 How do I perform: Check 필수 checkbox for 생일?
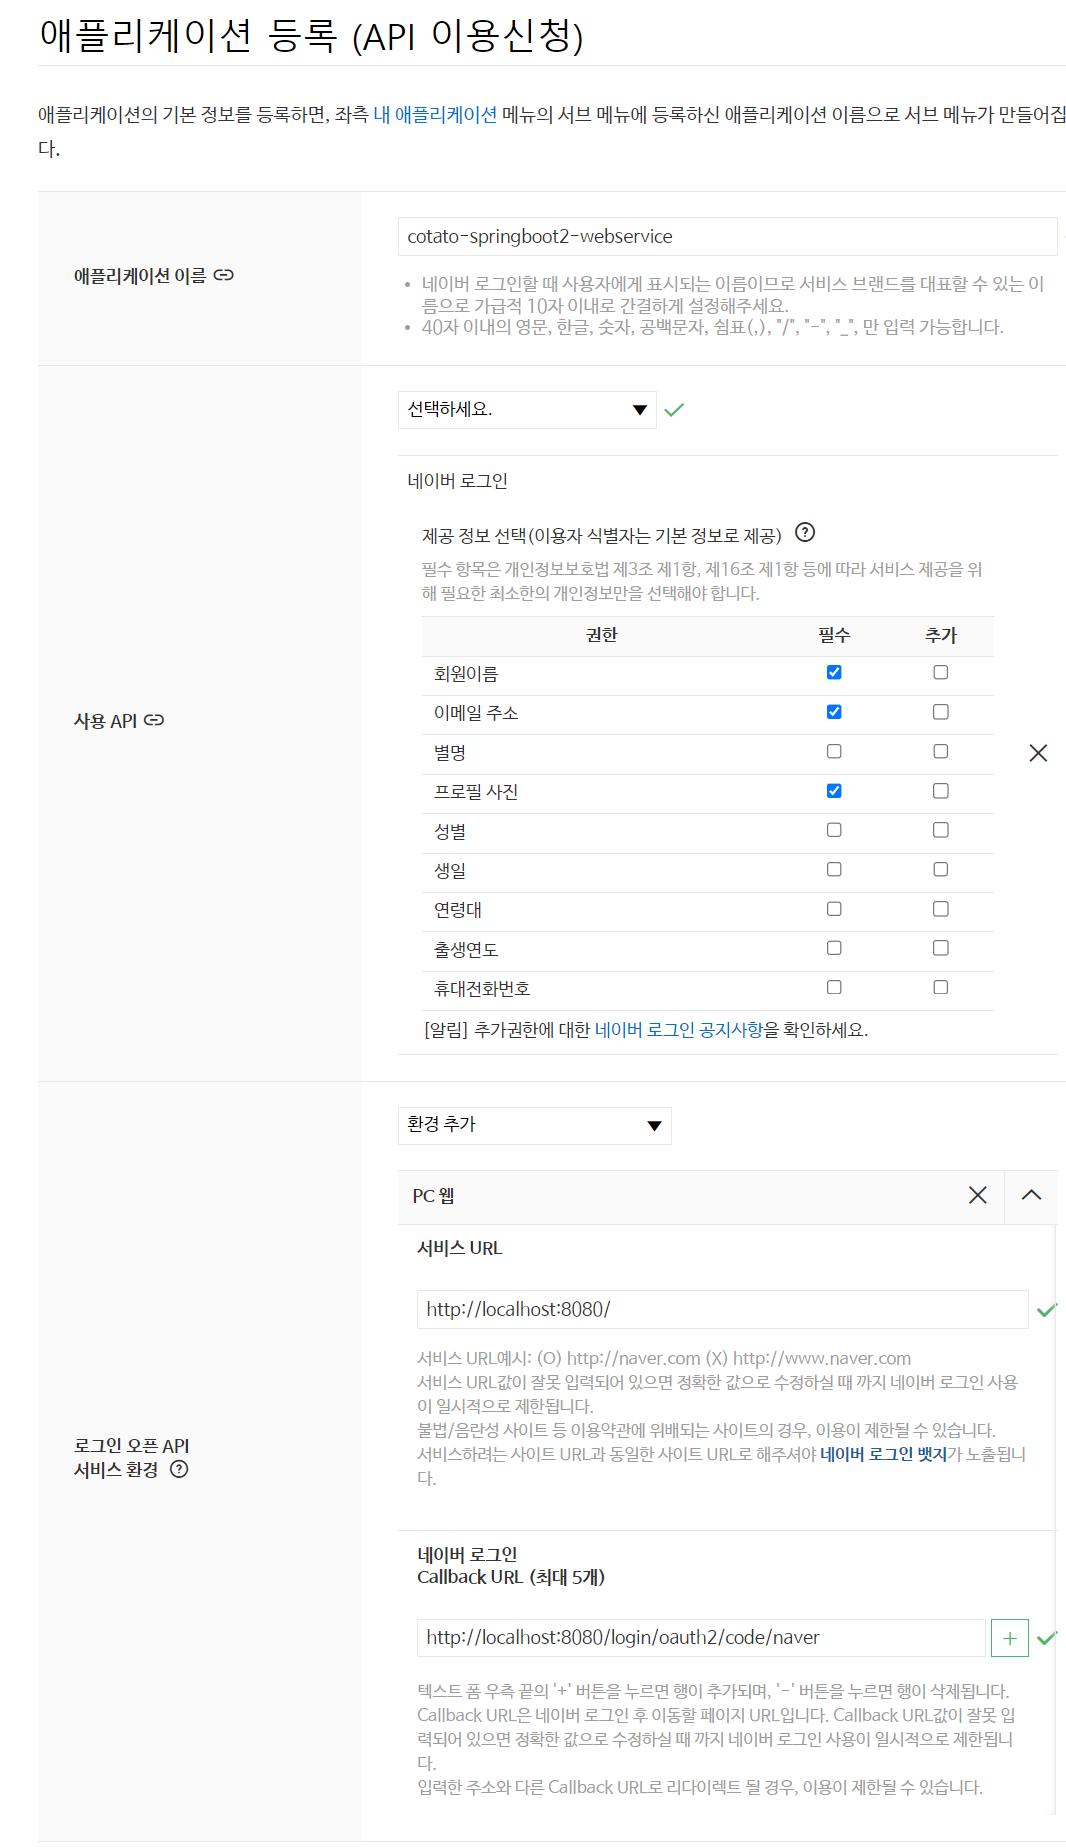[x=834, y=869]
